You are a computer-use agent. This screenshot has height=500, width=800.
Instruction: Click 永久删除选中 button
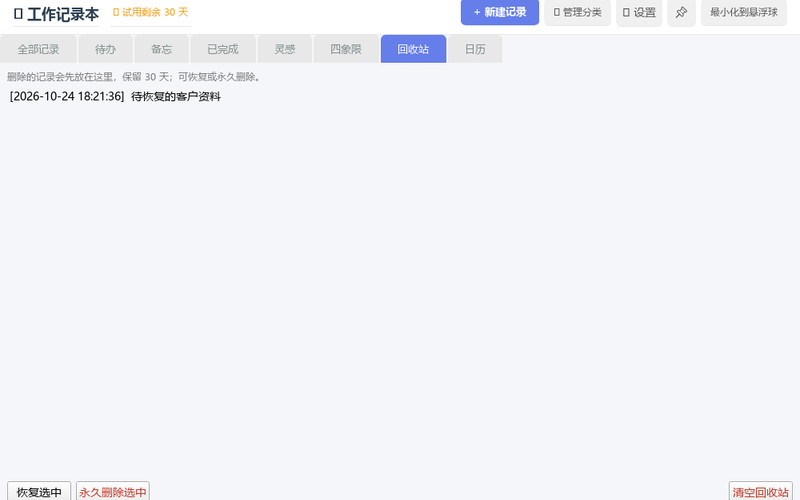tap(113, 492)
